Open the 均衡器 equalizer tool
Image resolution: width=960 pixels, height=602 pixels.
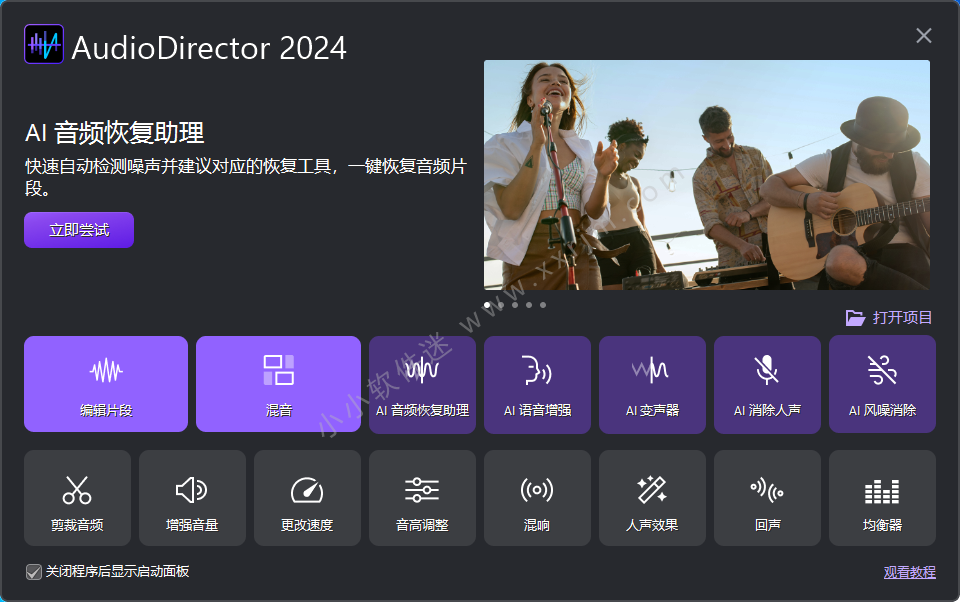coord(882,497)
